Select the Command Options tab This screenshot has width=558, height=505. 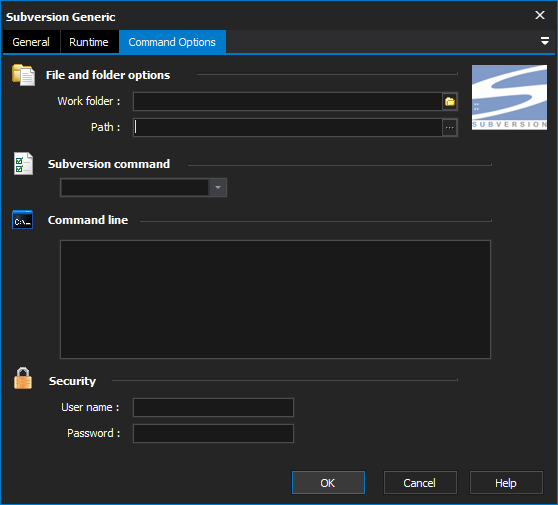click(x=172, y=42)
